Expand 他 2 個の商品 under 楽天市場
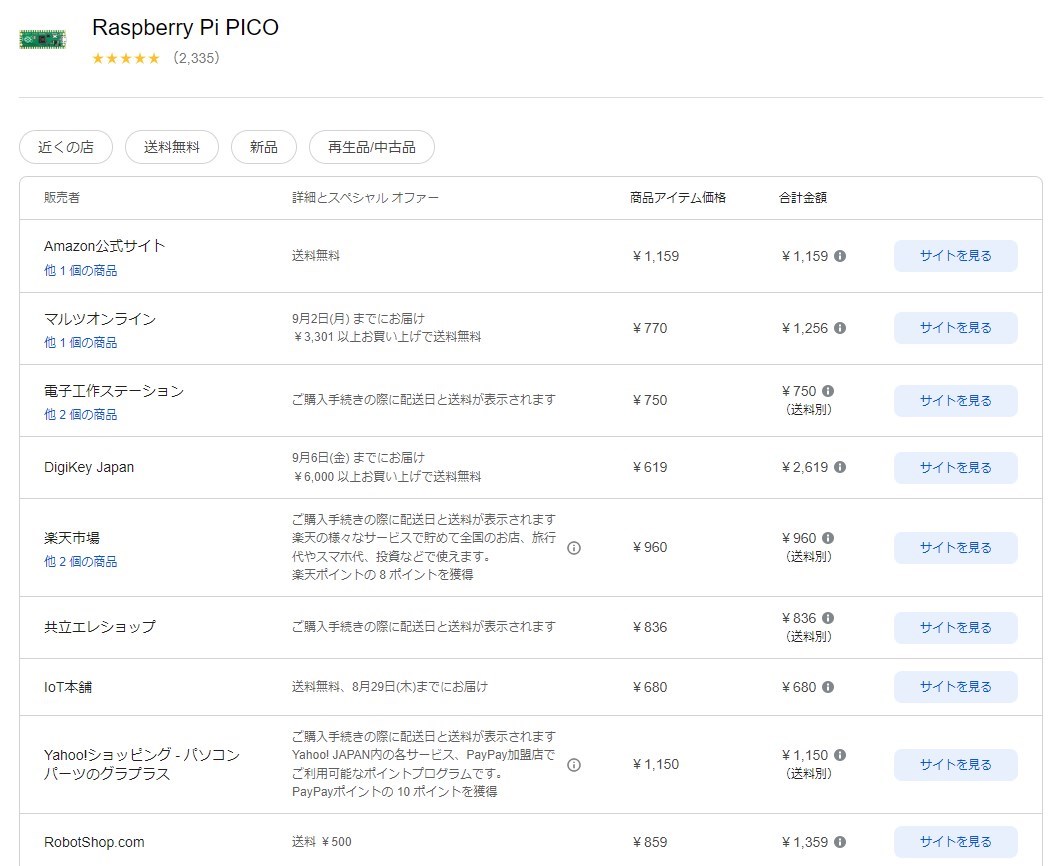Viewport: 1064px width, 866px height. 81,561
